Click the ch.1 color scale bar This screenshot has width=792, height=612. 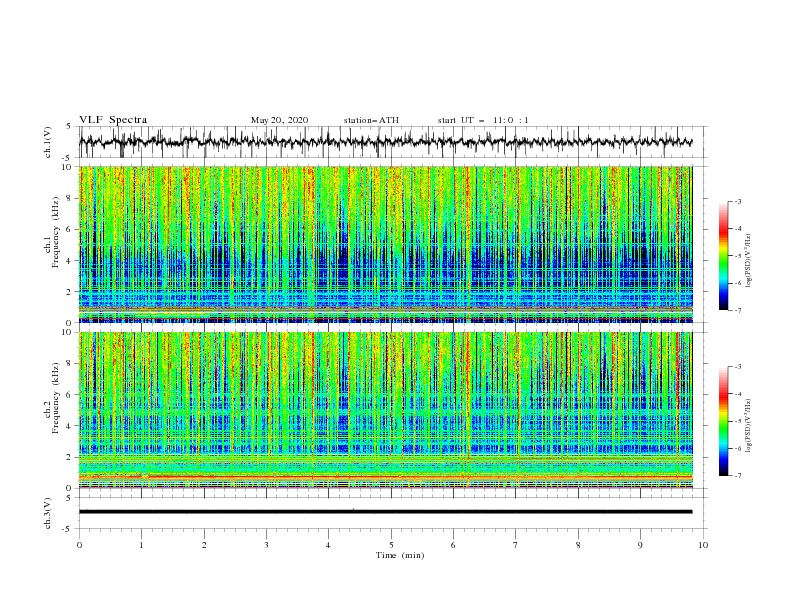724,256
